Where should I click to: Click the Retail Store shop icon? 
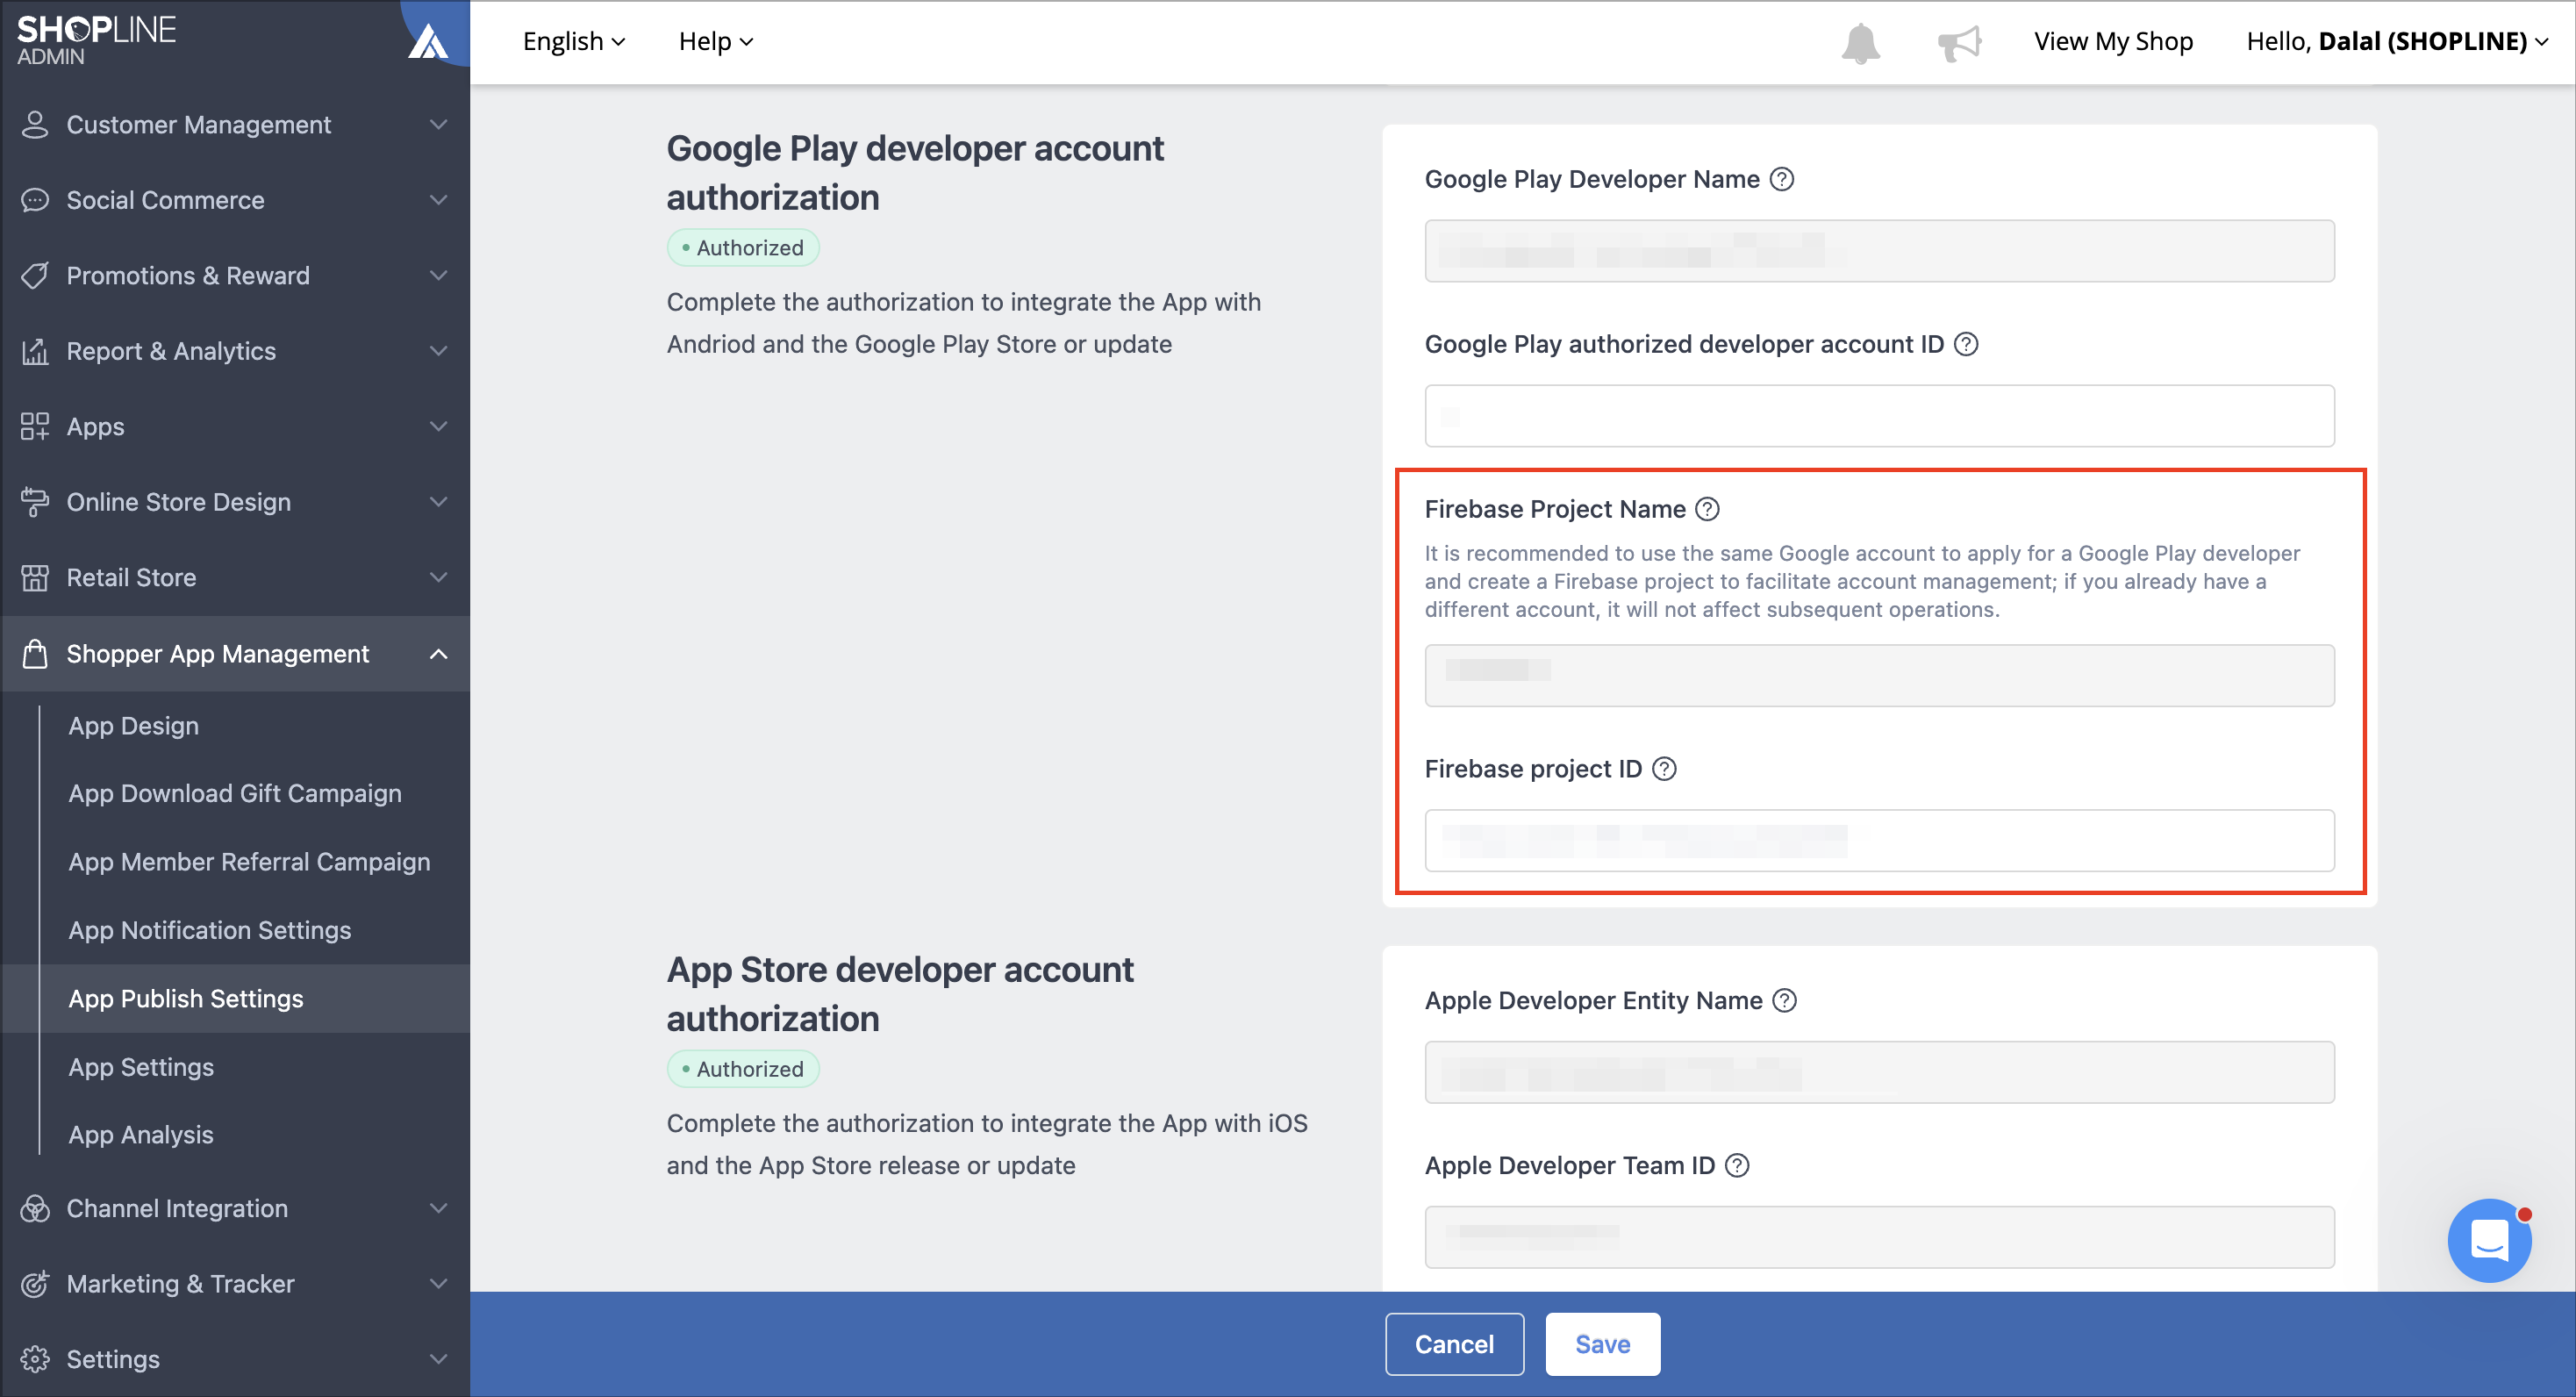pos(35,577)
